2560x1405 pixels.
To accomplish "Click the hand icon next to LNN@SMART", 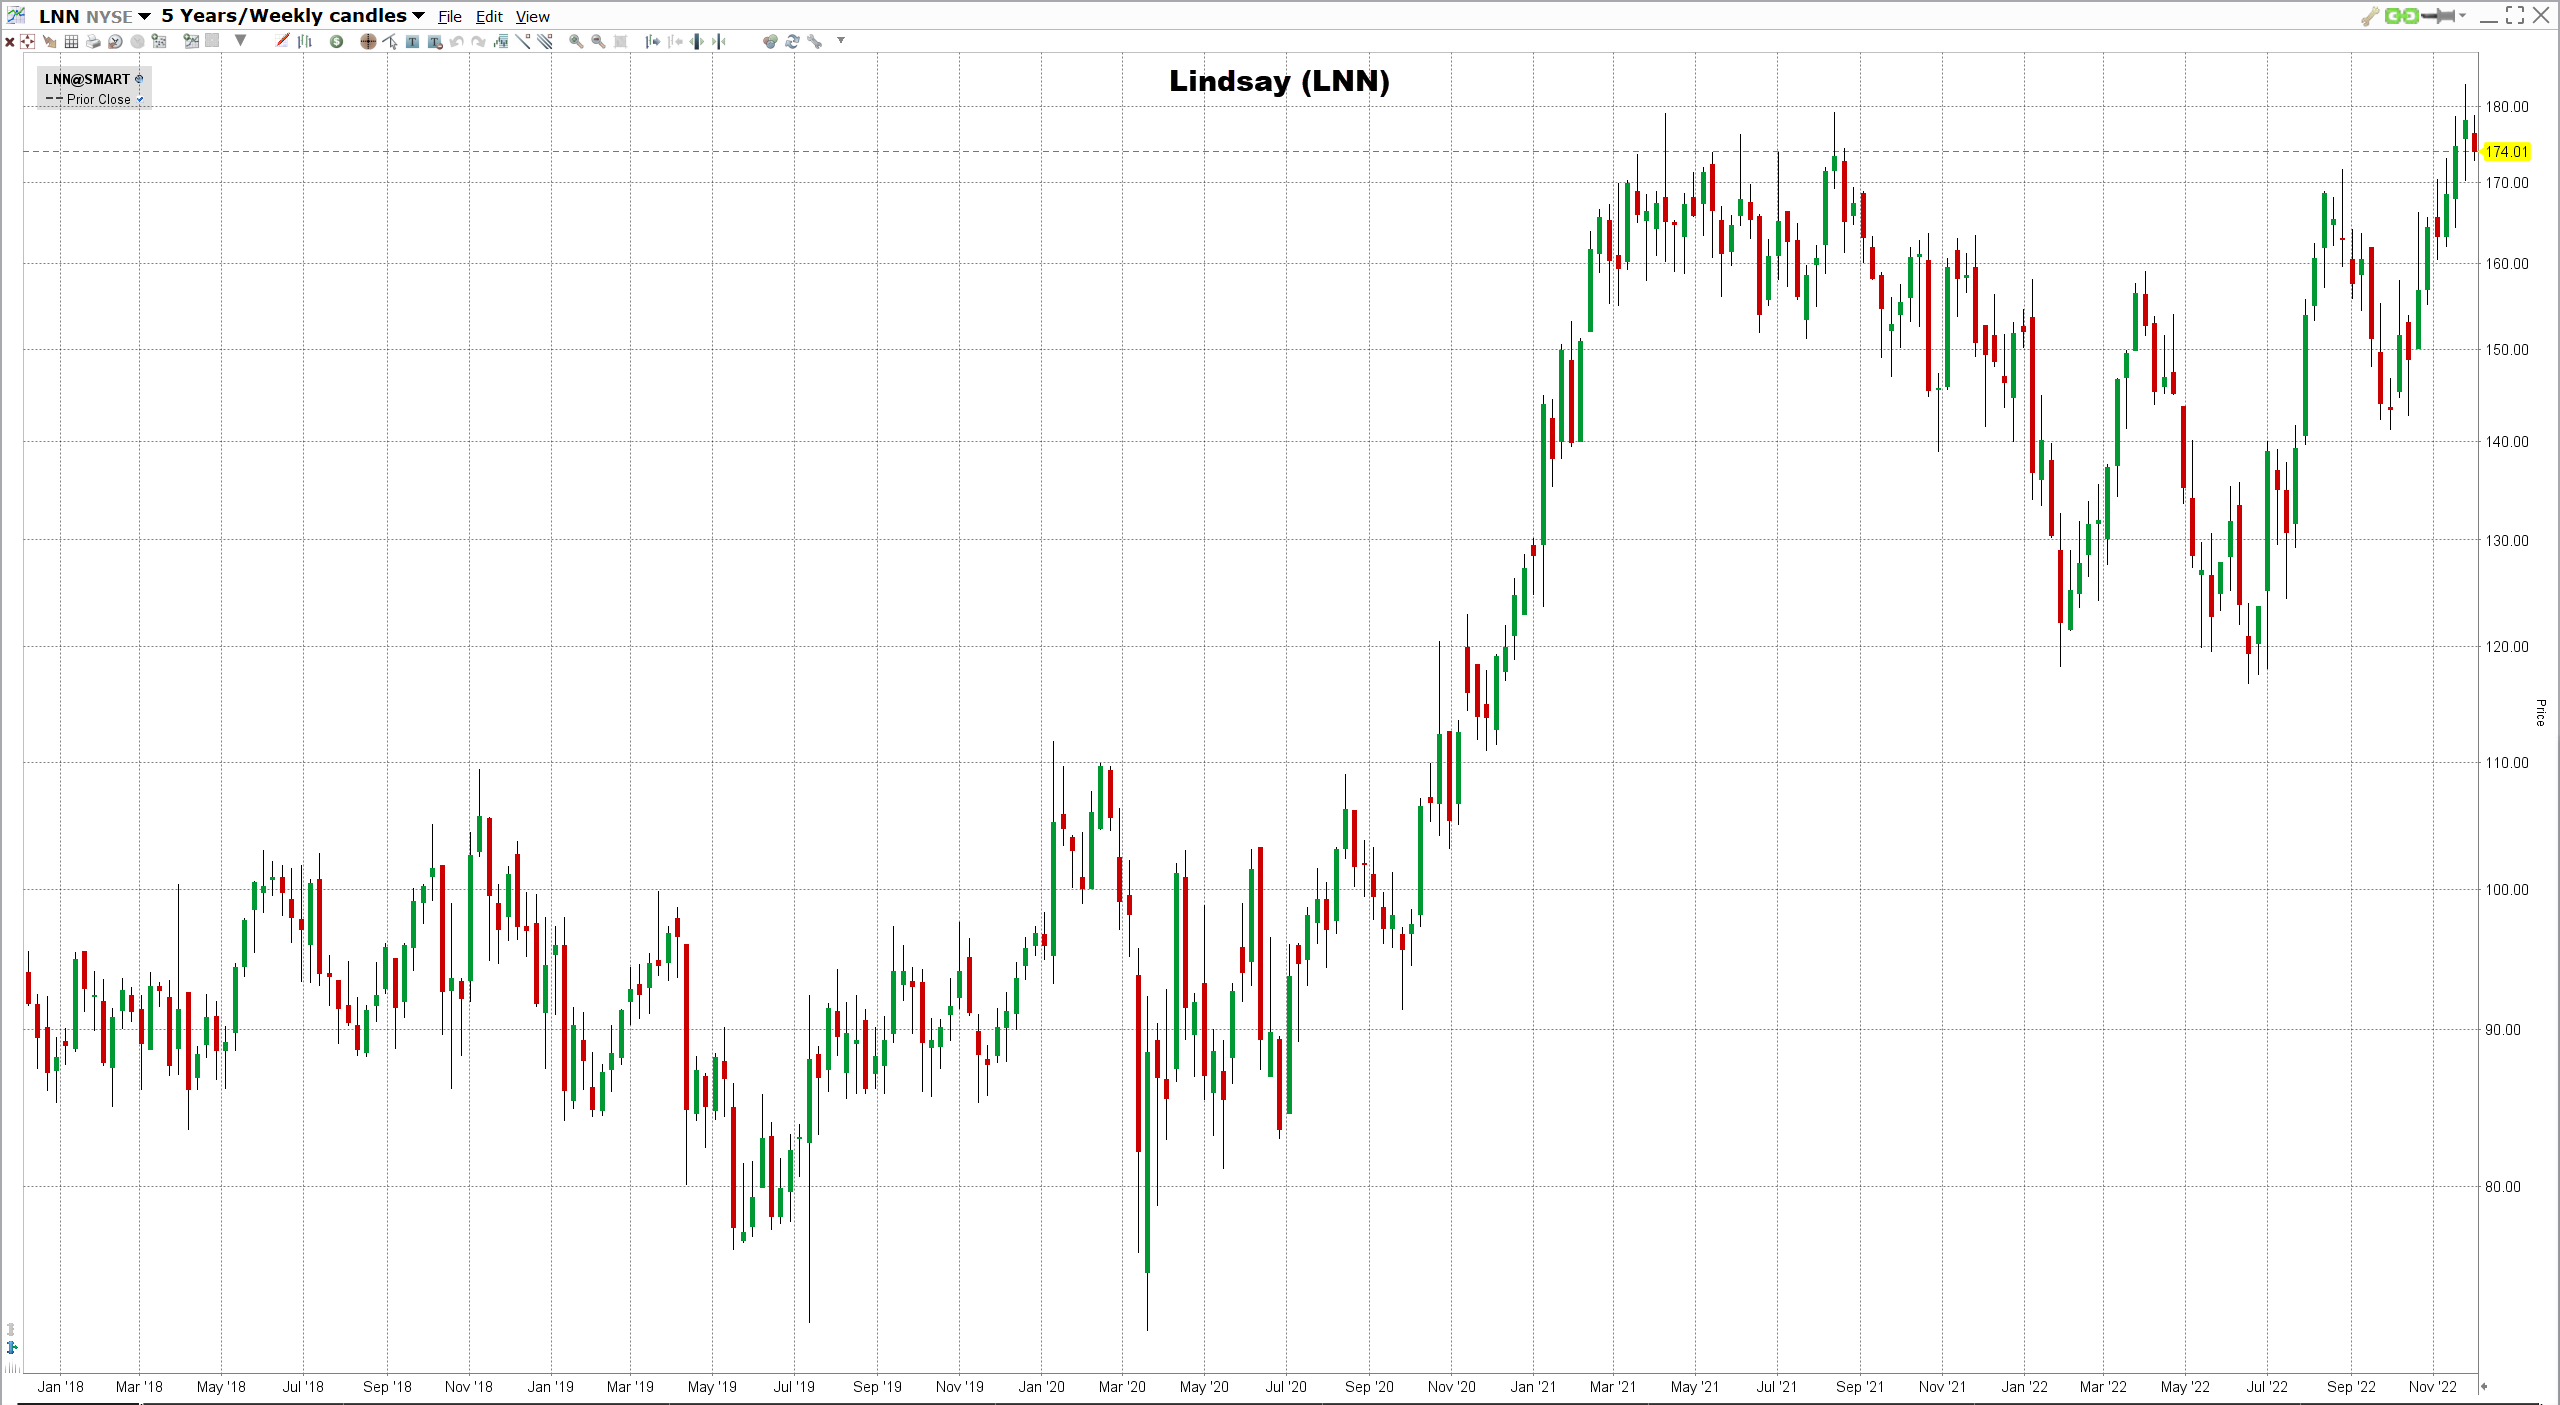I will point(139,79).
